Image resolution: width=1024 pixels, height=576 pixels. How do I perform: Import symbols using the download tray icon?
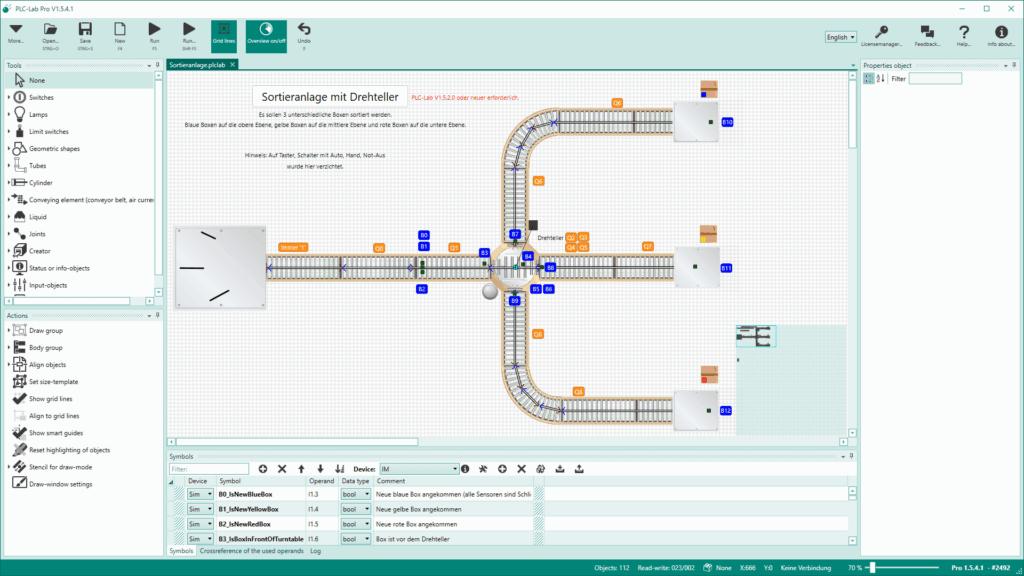pyautogui.click(x=560, y=469)
